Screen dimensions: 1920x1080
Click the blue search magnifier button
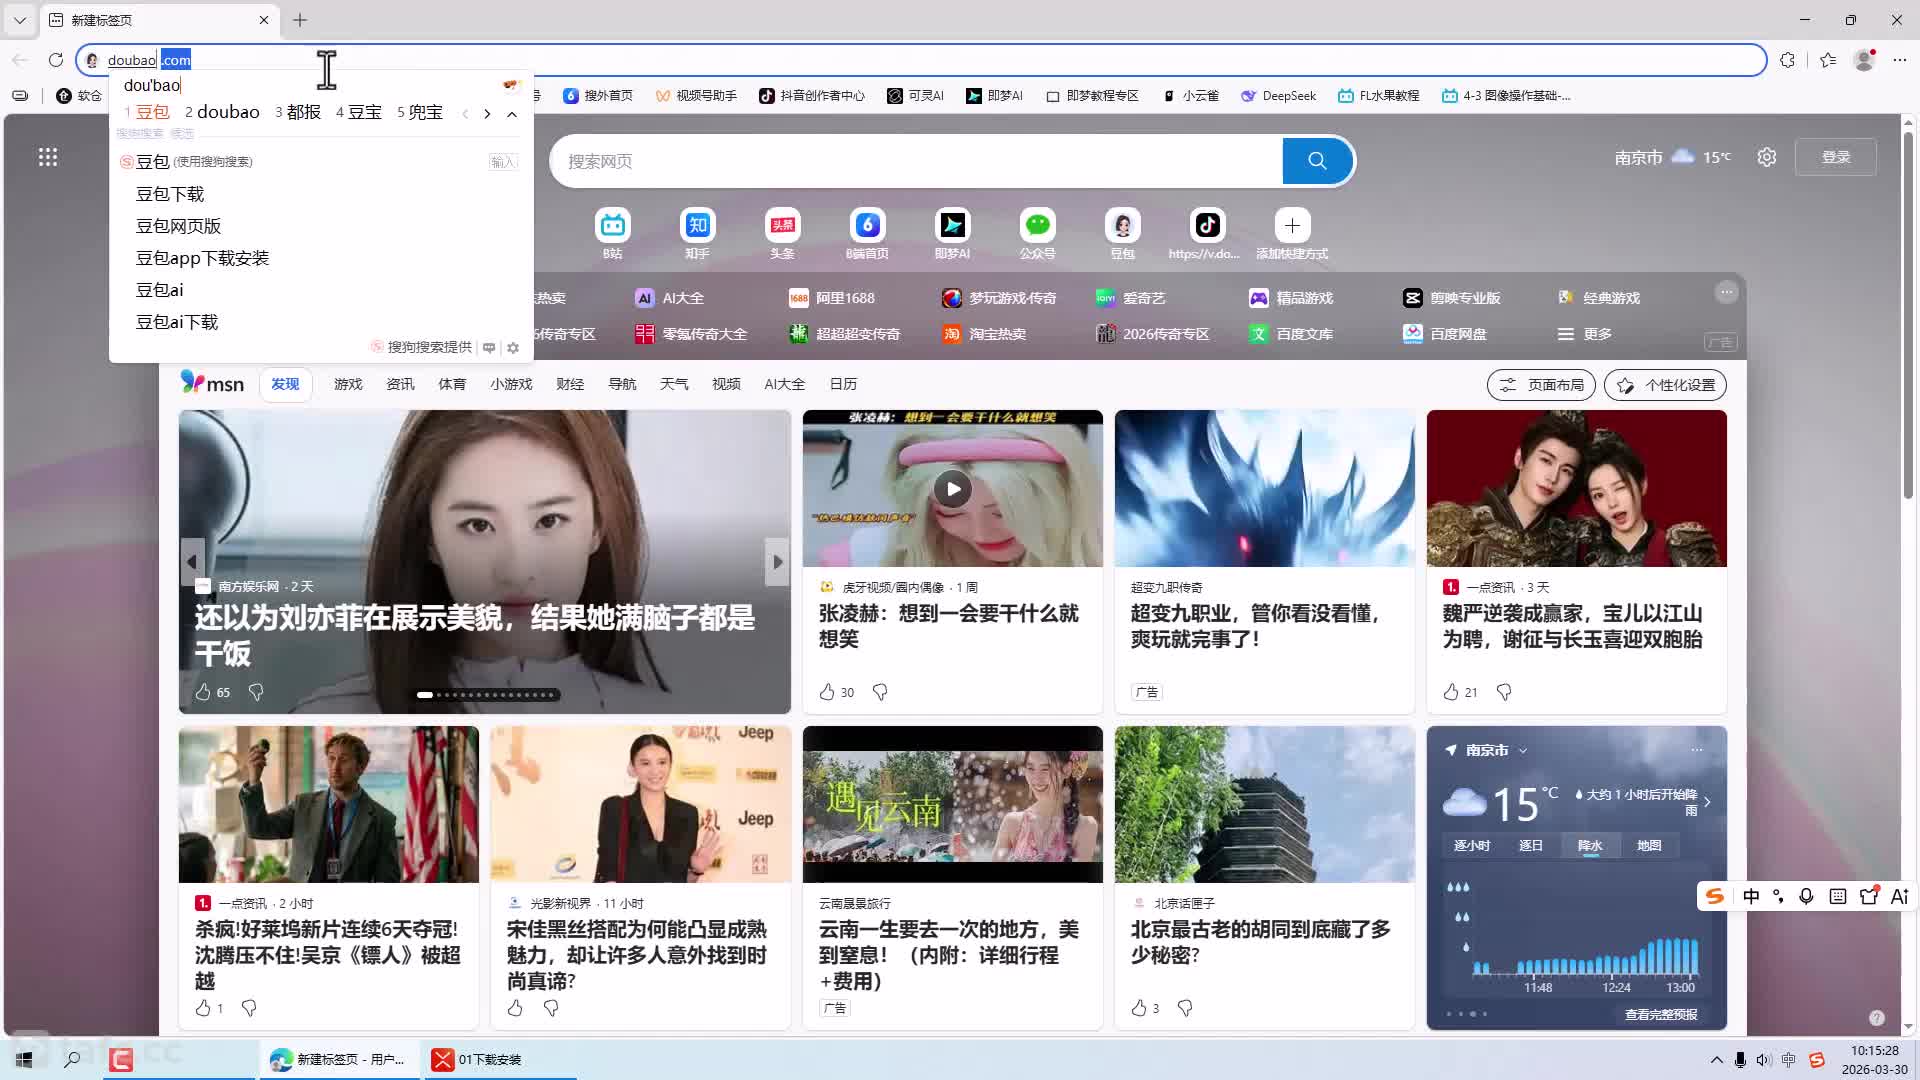coord(1317,161)
